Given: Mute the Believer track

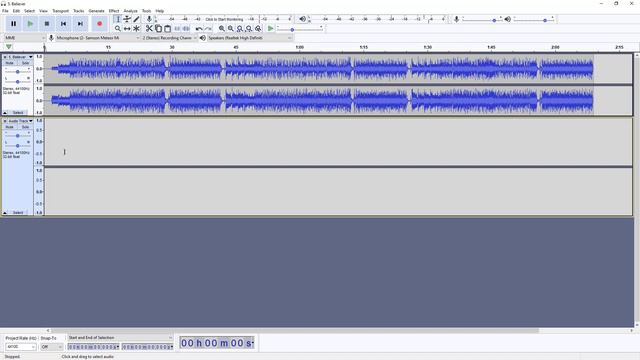Looking at the screenshot, I should (9, 63).
